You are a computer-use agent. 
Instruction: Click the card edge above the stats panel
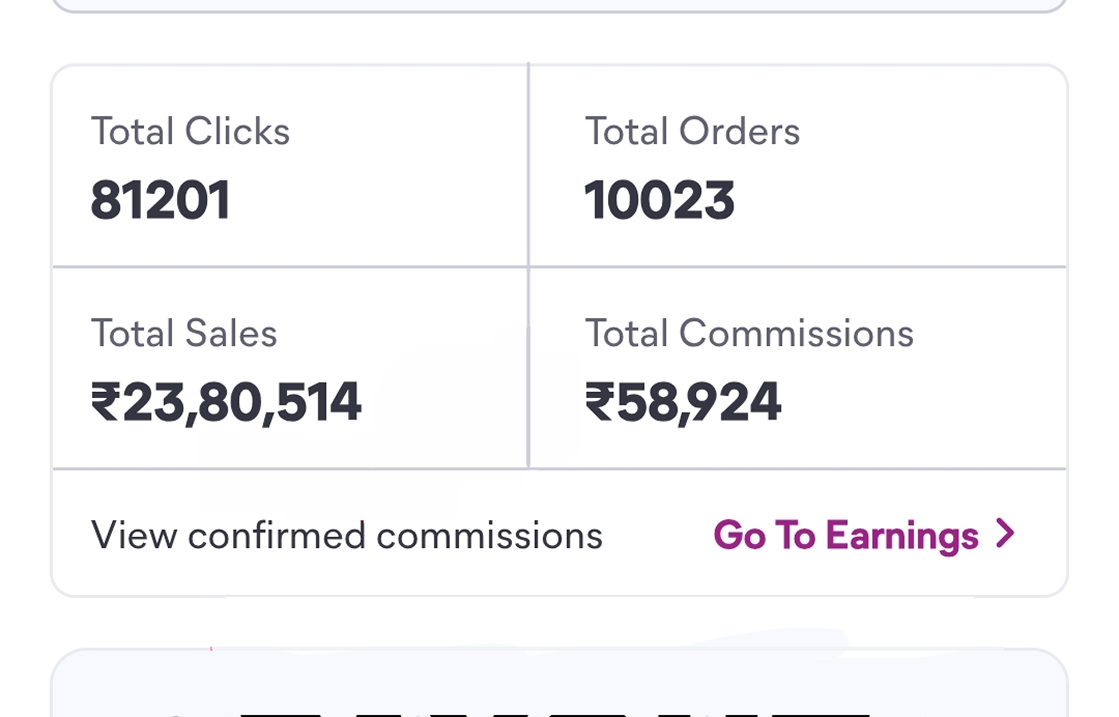[559, 6]
